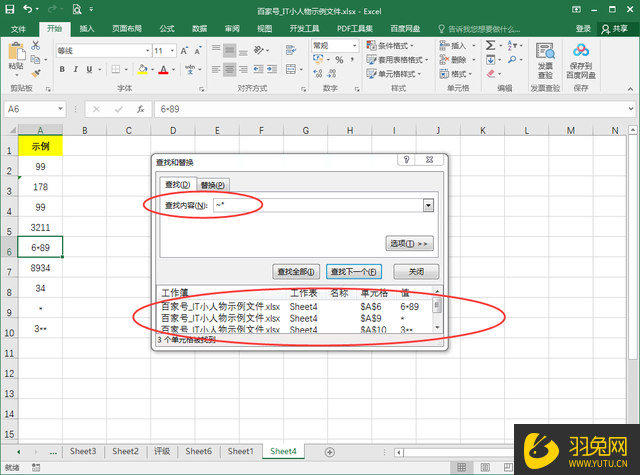Viewport: 640px width, 475px height.
Task: Open the font size dropdown
Action: [x=172, y=51]
